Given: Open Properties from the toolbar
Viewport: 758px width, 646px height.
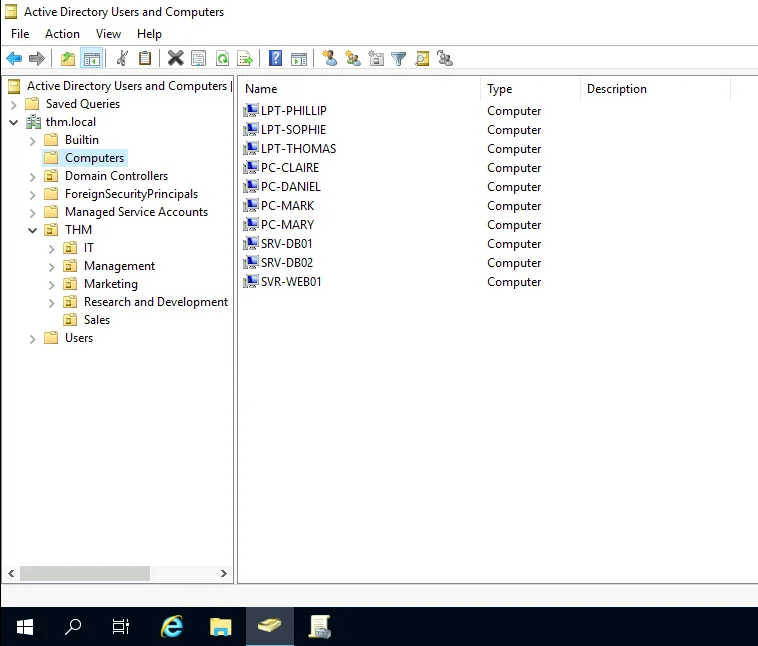Looking at the screenshot, I should 199,59.
